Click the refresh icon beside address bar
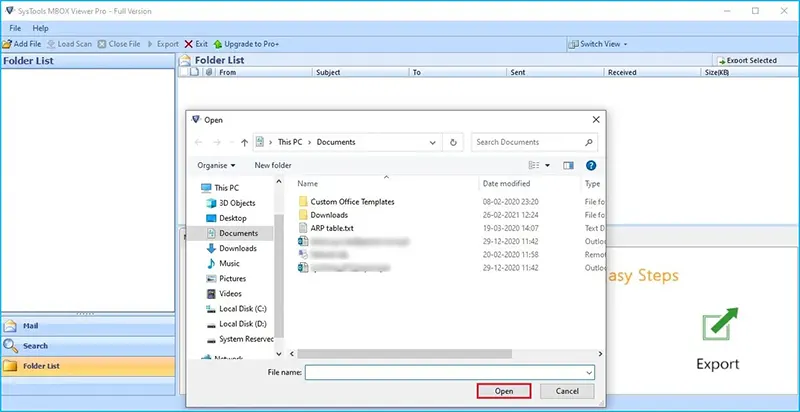The width and height of the screenshot is (800, 412). [457, 142]
